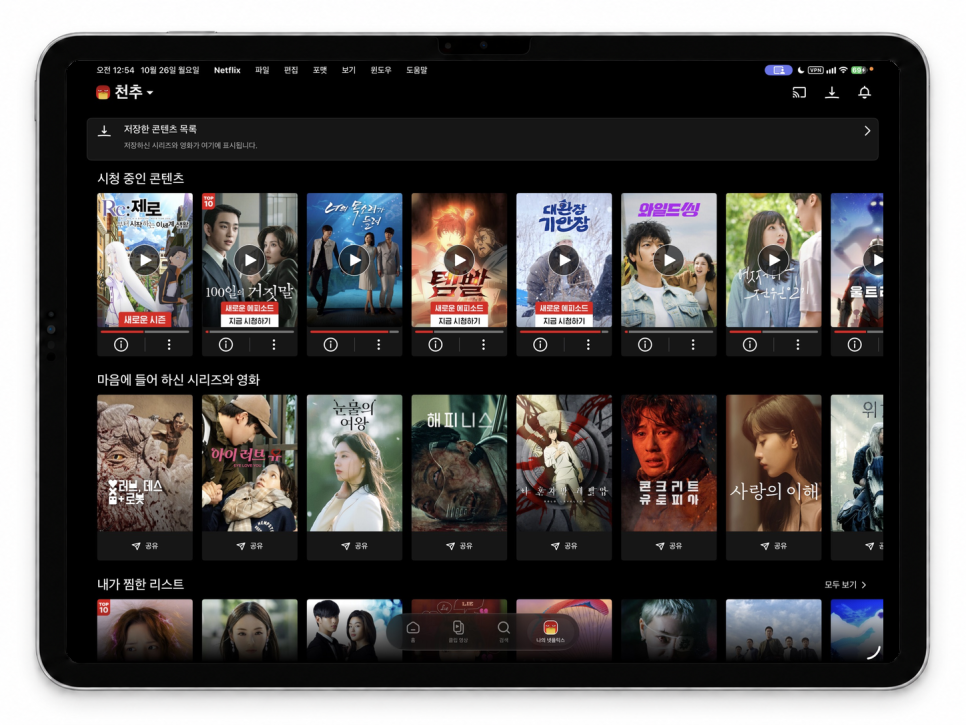Open the three-dot menu under 100일의 거짓말
Screen dimensions: 966x725
(274, 345)
